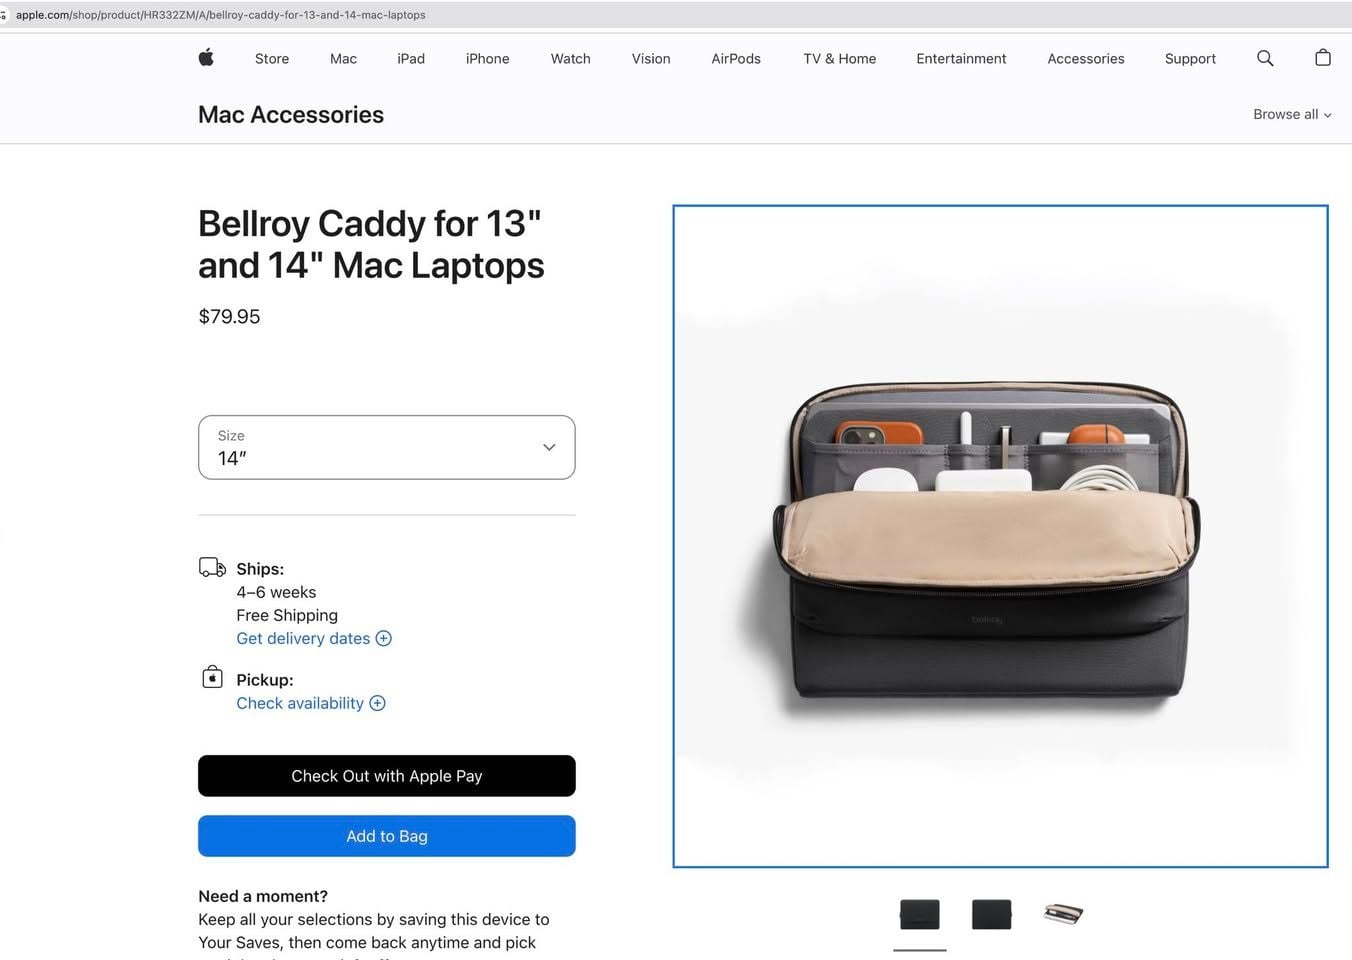Select the third open caddy thumbnail
Viewport: 1352px width, 960px height.
[x=1063, y=914]
